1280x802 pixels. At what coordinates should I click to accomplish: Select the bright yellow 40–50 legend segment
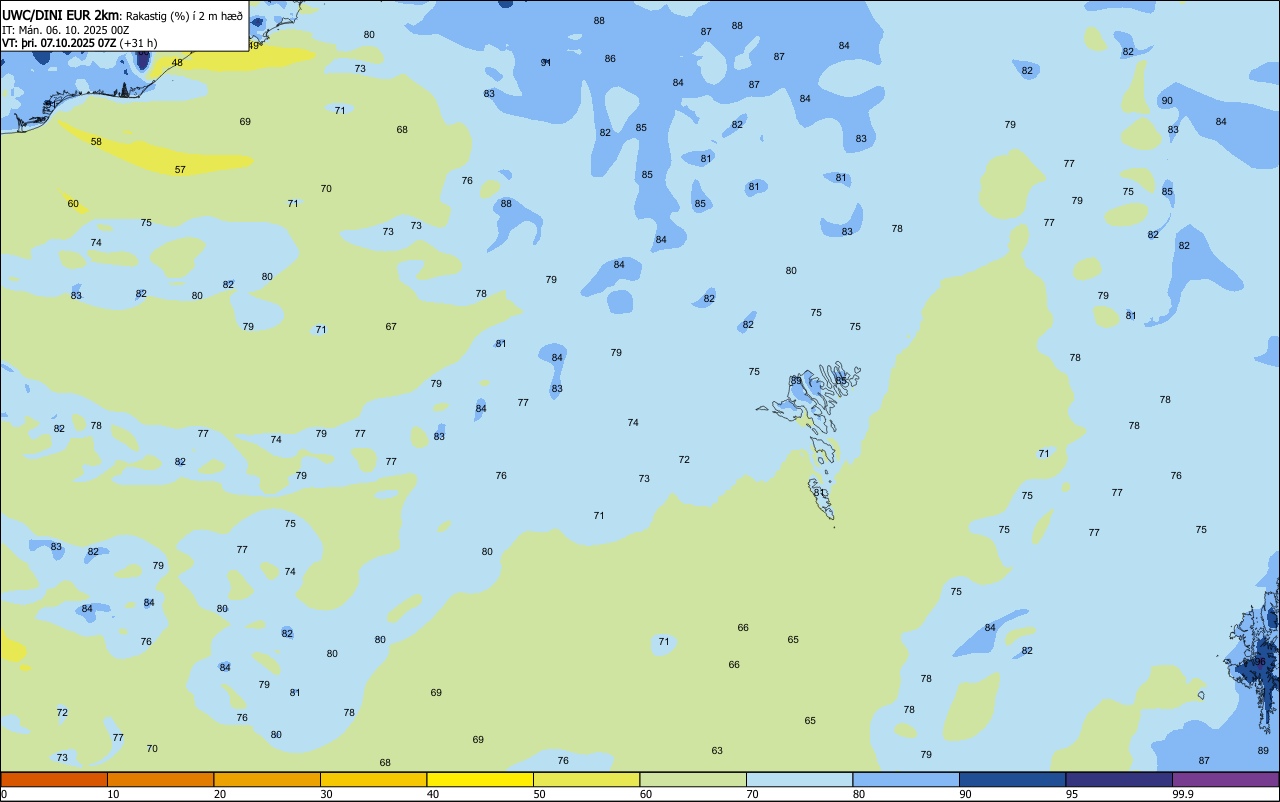[480, 779]
